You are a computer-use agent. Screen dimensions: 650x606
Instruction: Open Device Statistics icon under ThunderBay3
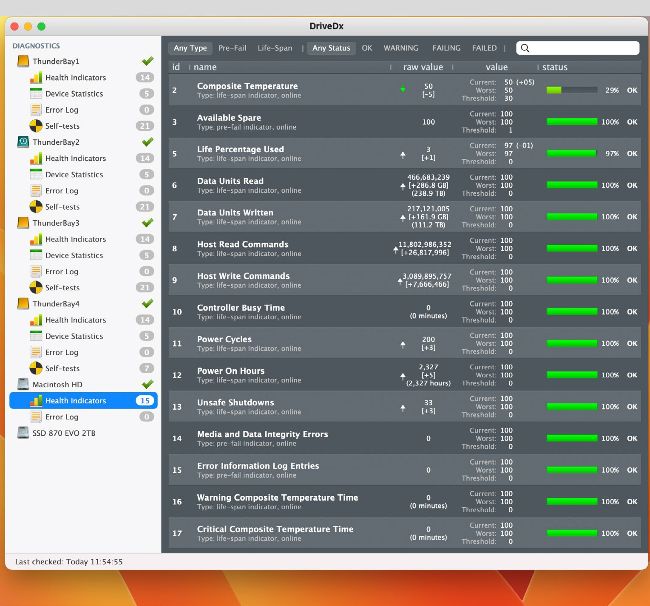[x=36, y=255]
